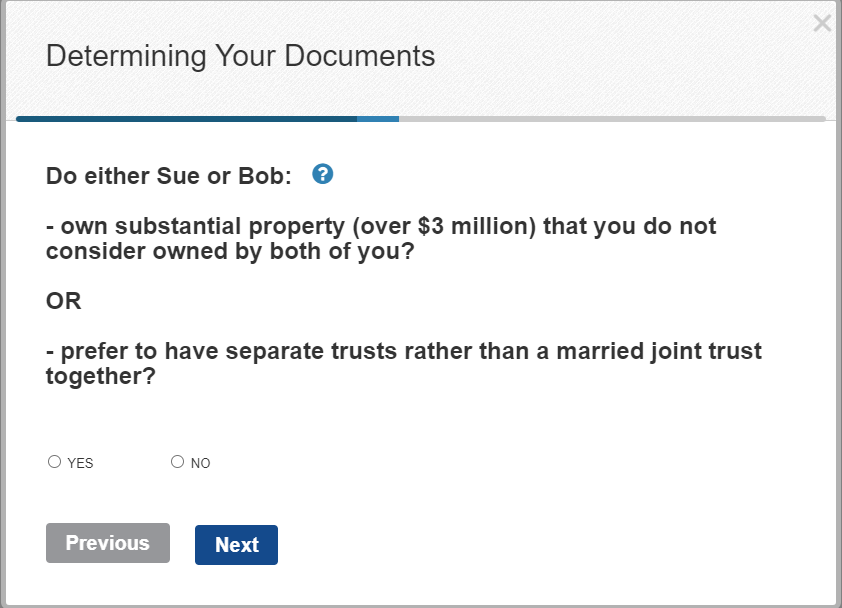
Task: Open the blue question mark help icon
Action: 323,174
